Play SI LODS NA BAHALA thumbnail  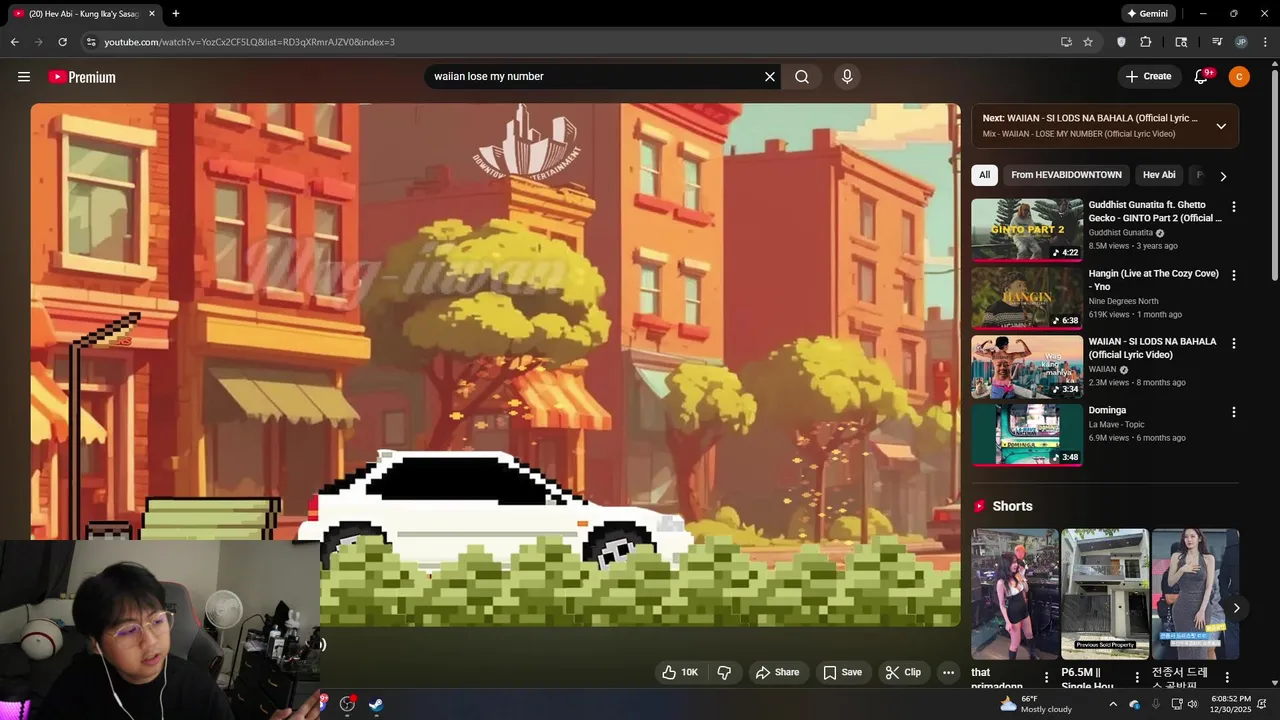(x=1027, y=367)
